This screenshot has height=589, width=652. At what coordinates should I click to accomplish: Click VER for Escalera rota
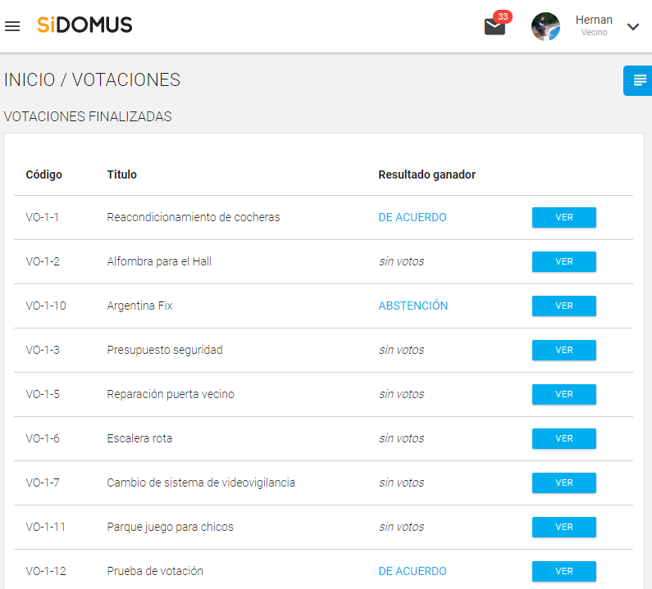pos(563,438)
